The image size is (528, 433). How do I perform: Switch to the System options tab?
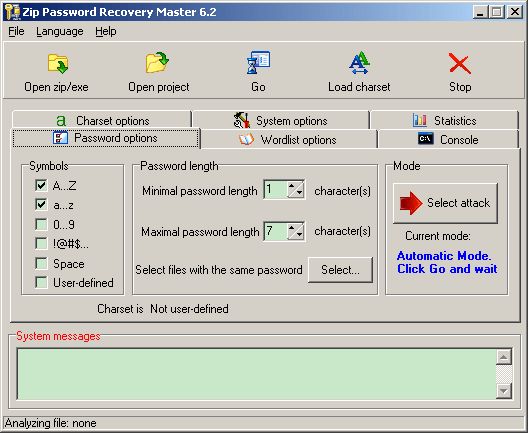click(x=281, y=120)
